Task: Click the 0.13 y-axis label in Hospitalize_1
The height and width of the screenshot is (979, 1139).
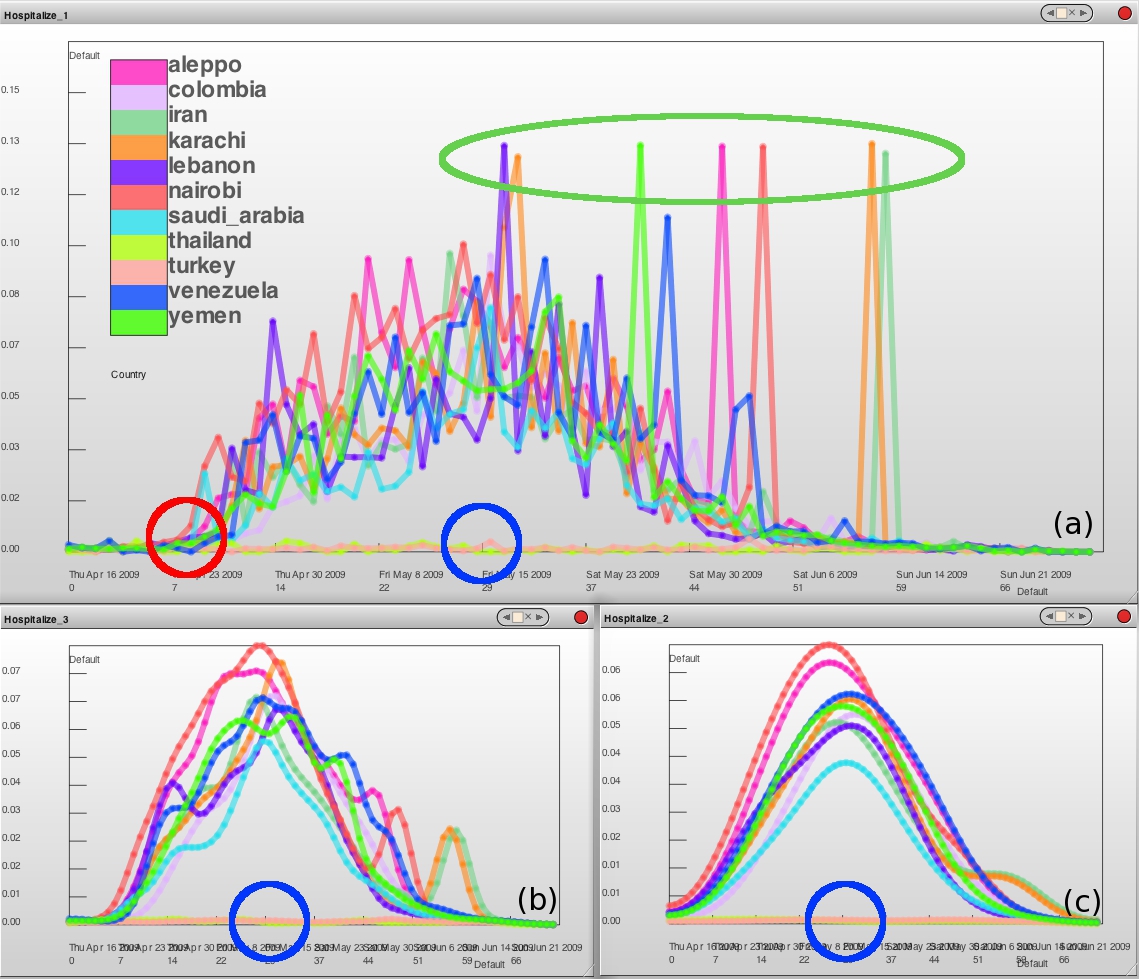Action: pos(10,141)
